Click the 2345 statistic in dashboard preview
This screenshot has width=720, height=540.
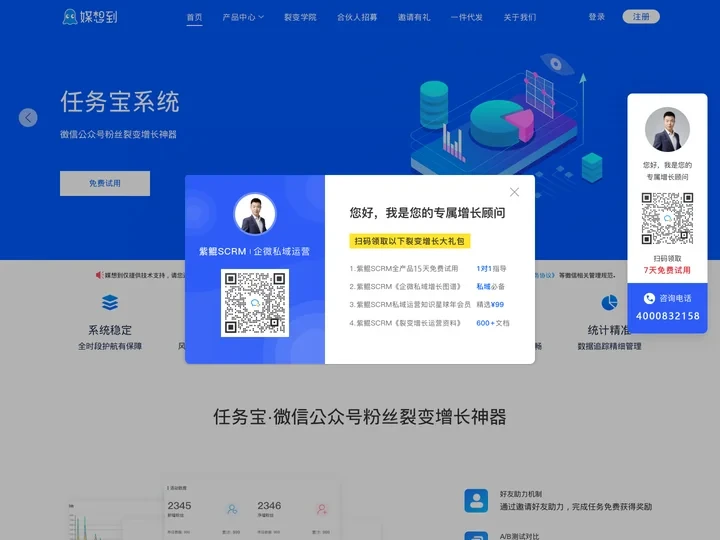[179, 506]
